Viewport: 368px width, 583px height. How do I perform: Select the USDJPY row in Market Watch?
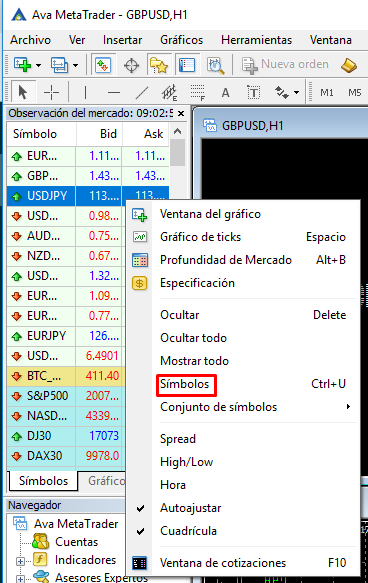tap(88, 196)
